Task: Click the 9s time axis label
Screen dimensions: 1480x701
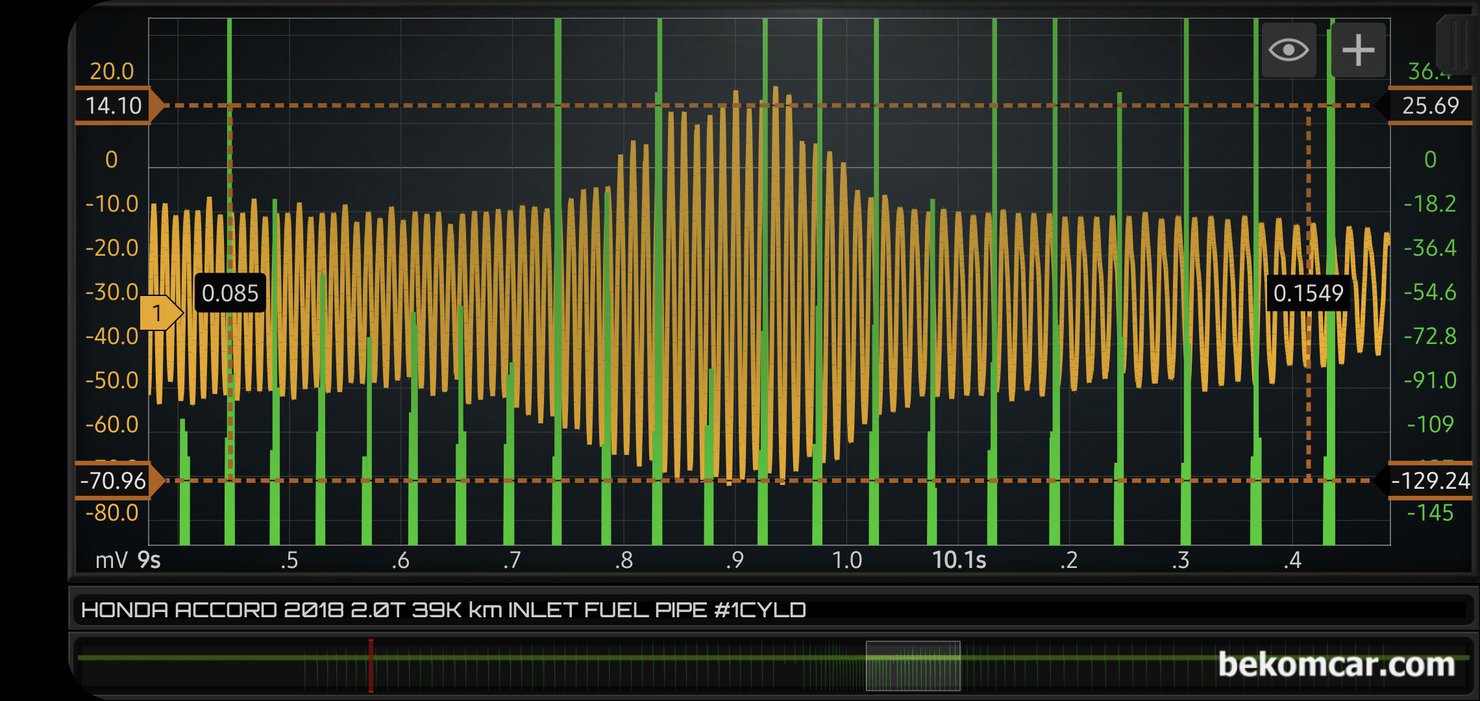Action: [x=149, y=560]
